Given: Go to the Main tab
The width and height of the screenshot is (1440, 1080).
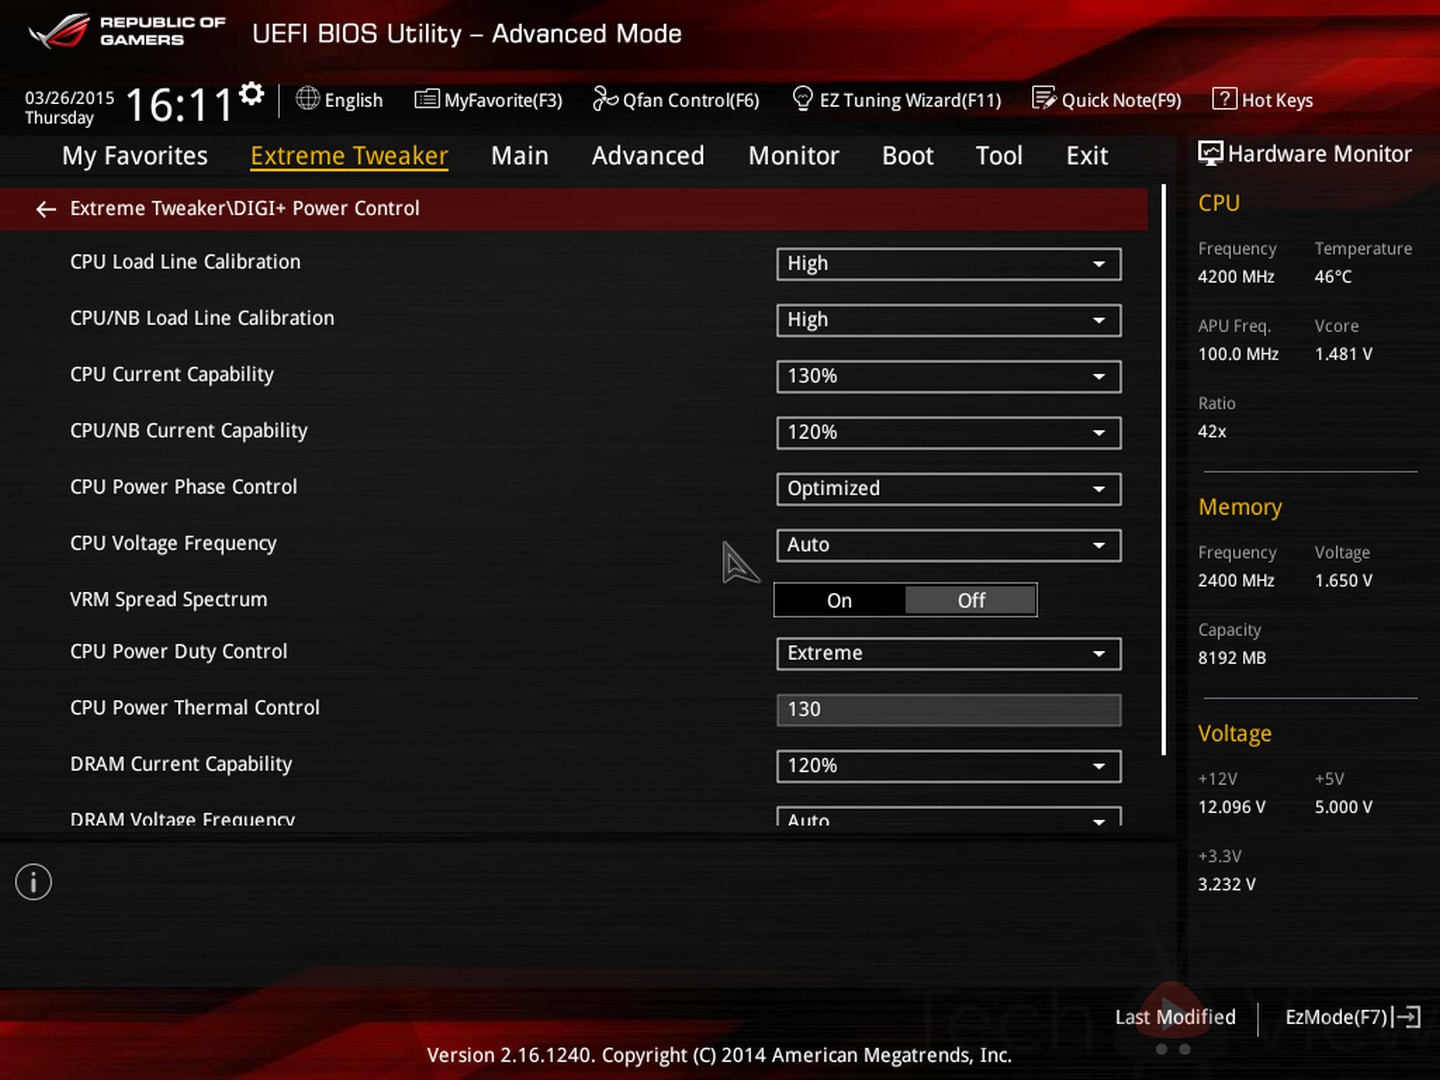Looking at the screenshot, I should click(520, 156).
